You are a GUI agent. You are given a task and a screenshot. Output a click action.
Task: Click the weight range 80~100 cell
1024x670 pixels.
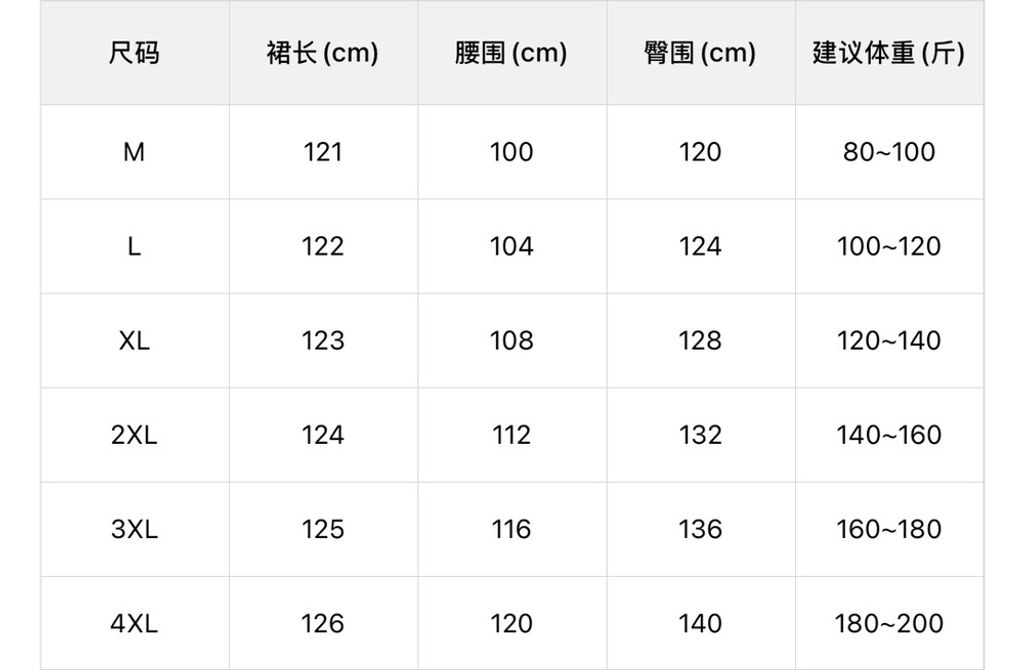tap(888, 152)
